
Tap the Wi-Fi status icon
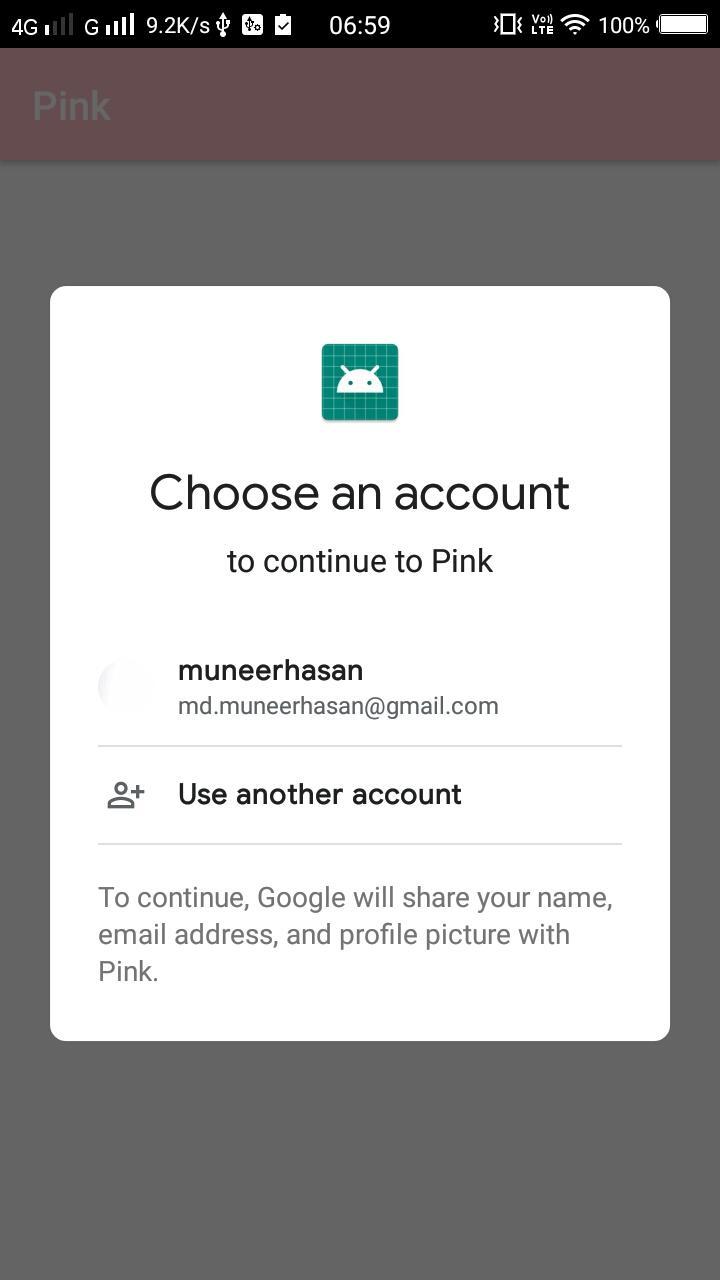tap(575, 24)
